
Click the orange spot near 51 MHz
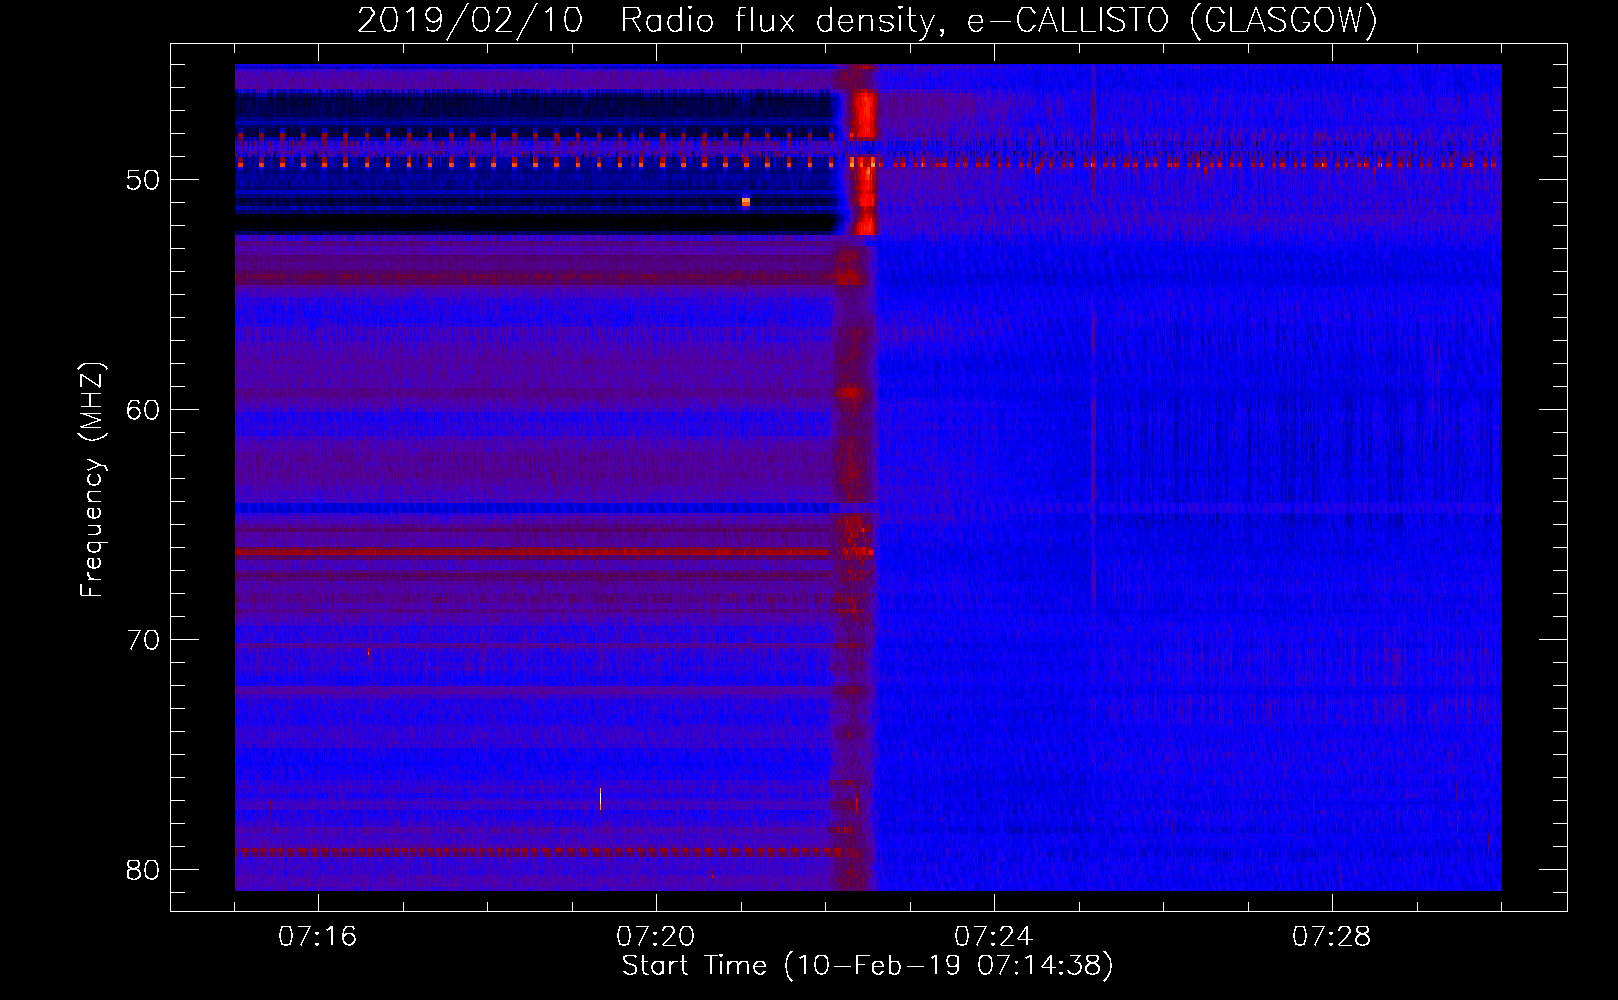pos(746,202)
